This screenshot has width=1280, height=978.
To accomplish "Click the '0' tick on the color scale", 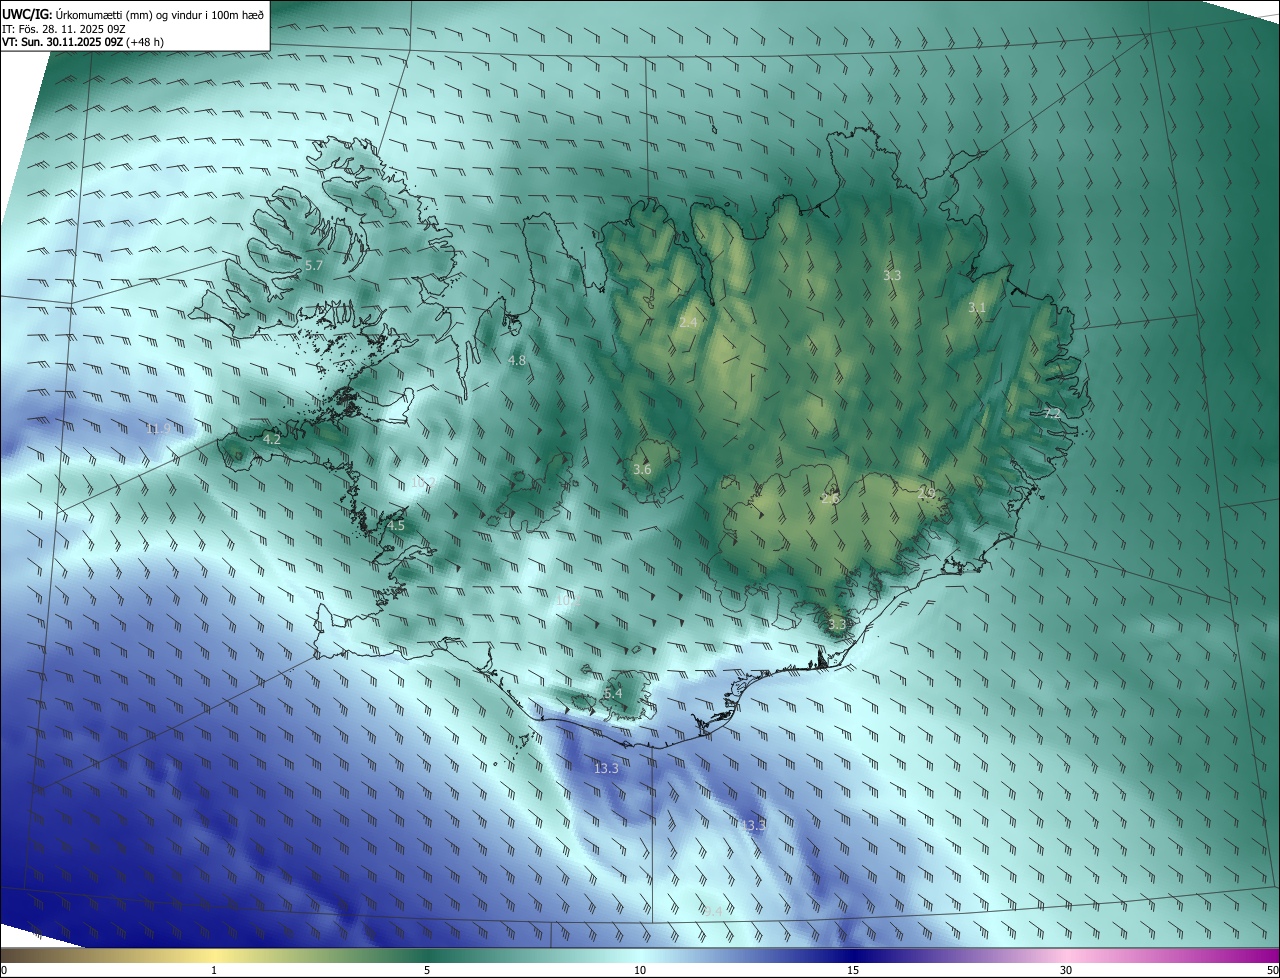I will click(4, 971).
